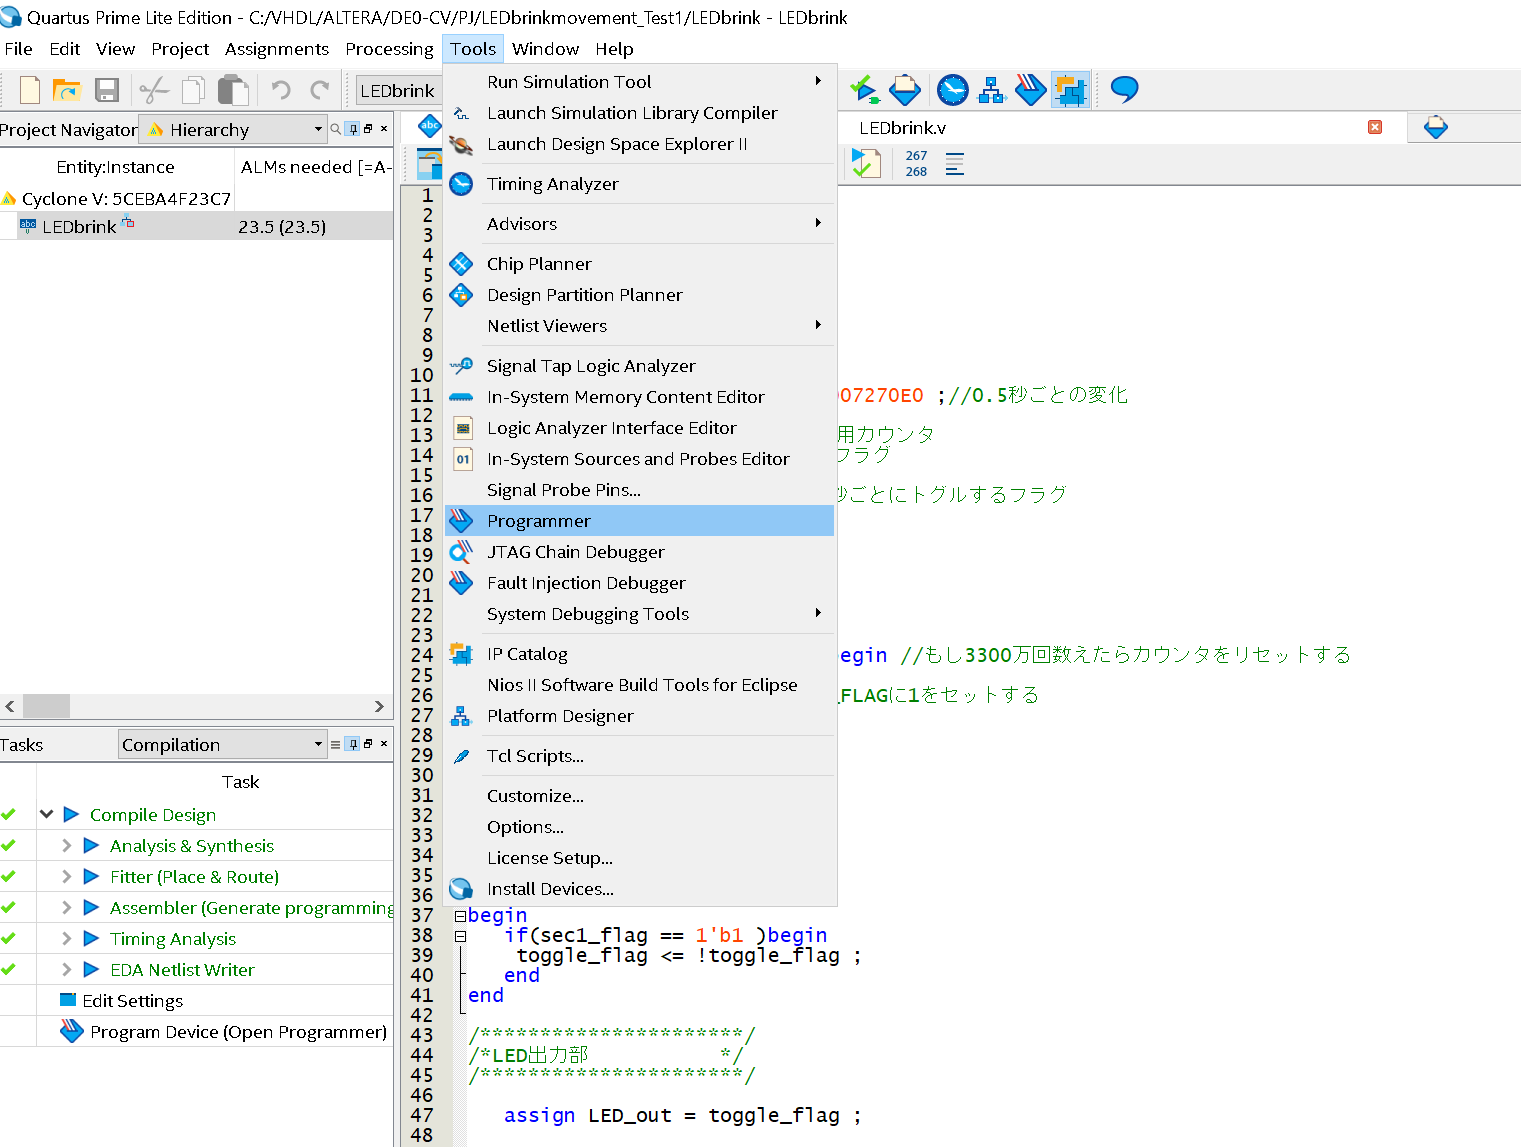
Task: Click the search icon in Project Navigator
Action: [336, 129]
